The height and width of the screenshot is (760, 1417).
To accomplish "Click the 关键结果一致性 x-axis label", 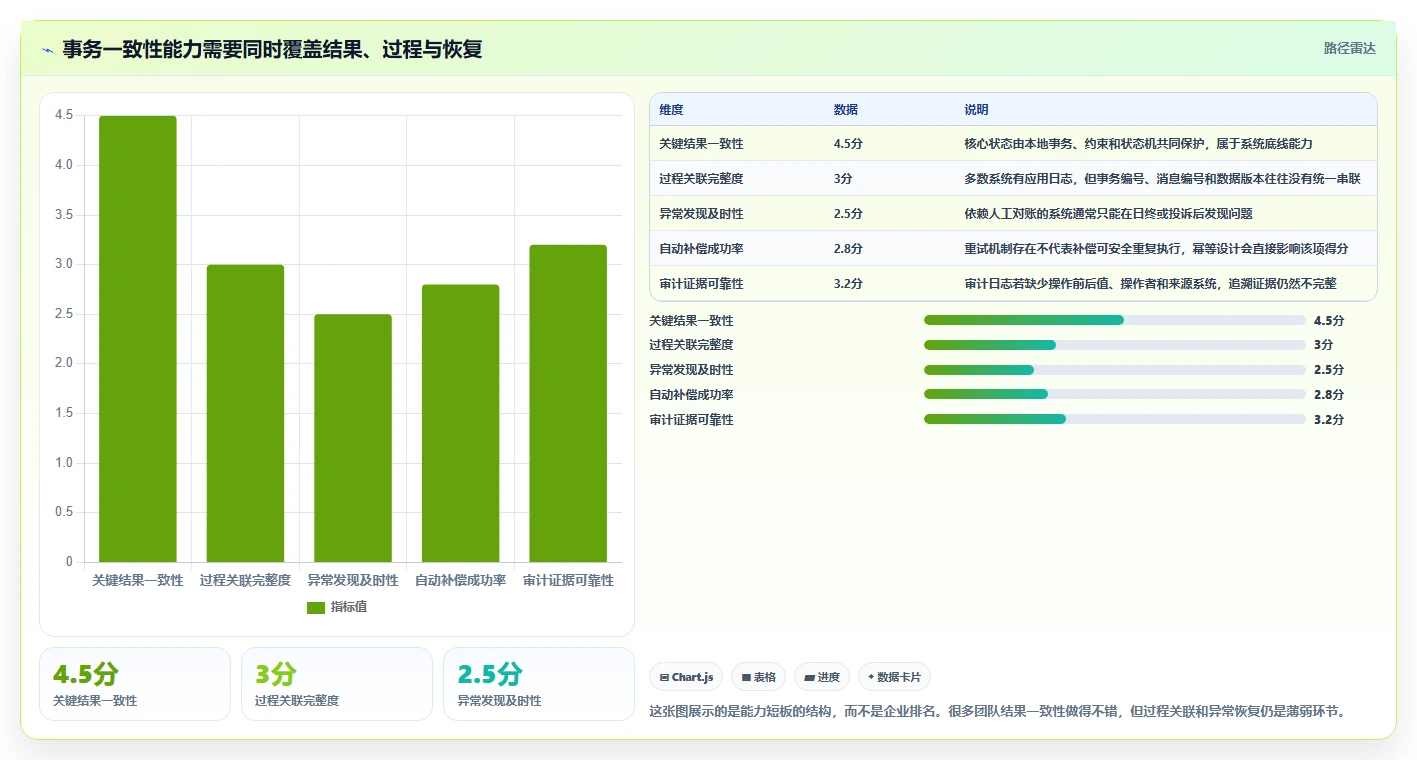I will coord(138,580).
